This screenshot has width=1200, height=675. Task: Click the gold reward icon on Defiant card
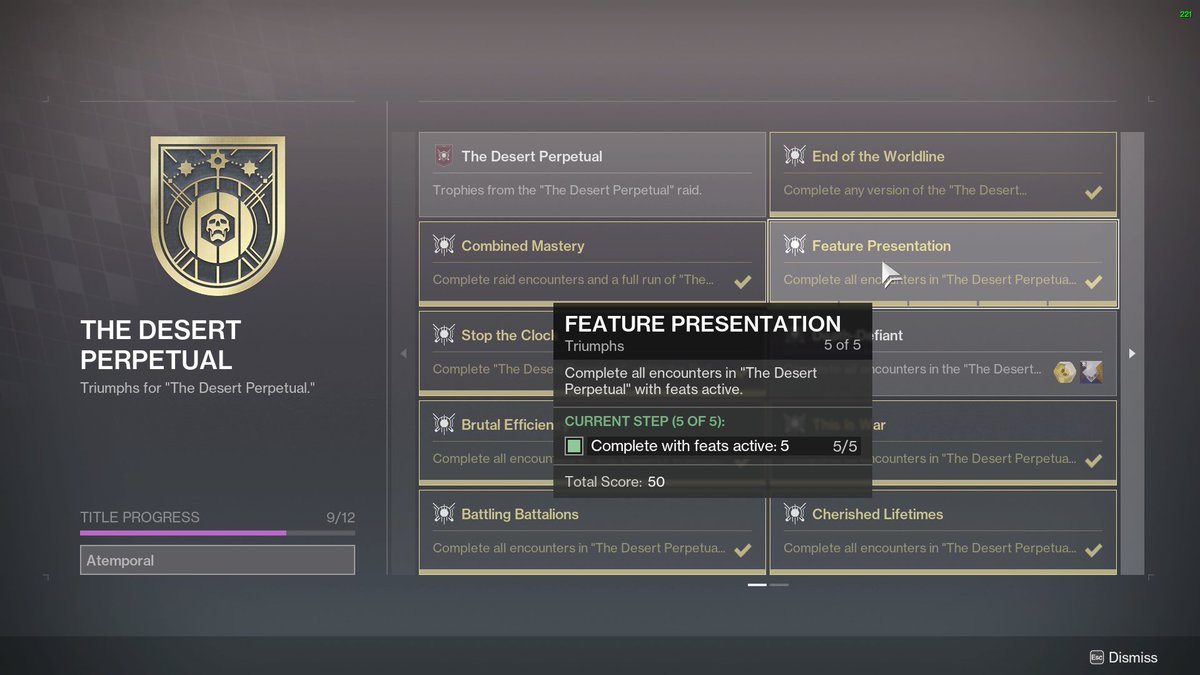coord(1064,372)
